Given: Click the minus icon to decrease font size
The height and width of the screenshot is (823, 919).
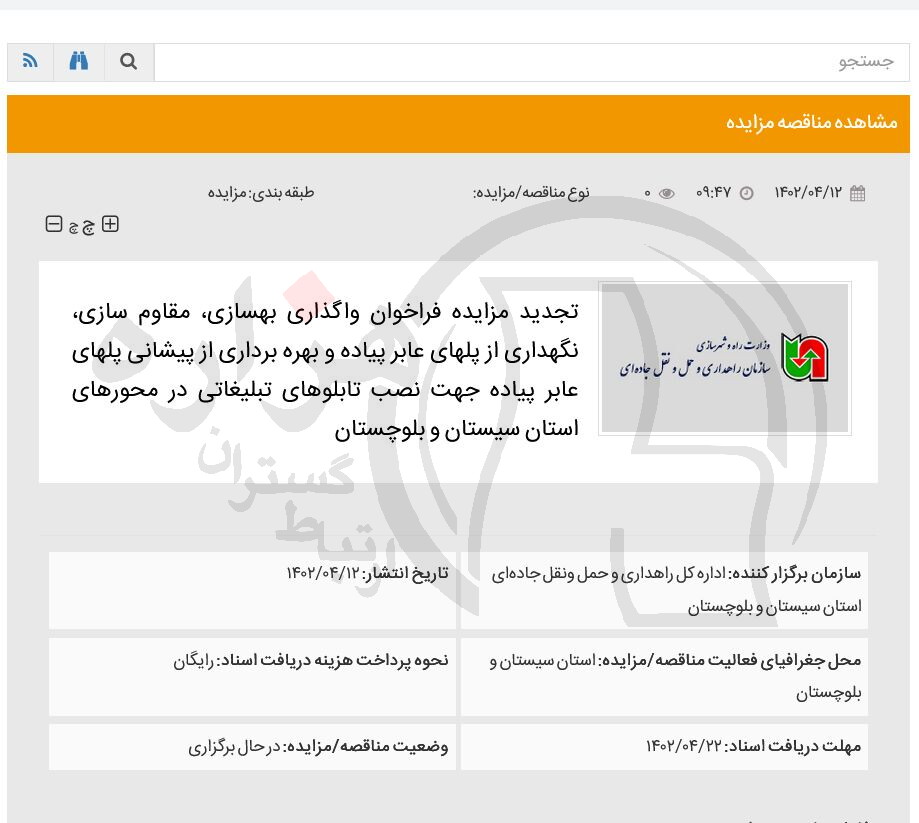Looking at the screenshot, I should [54, 224].
